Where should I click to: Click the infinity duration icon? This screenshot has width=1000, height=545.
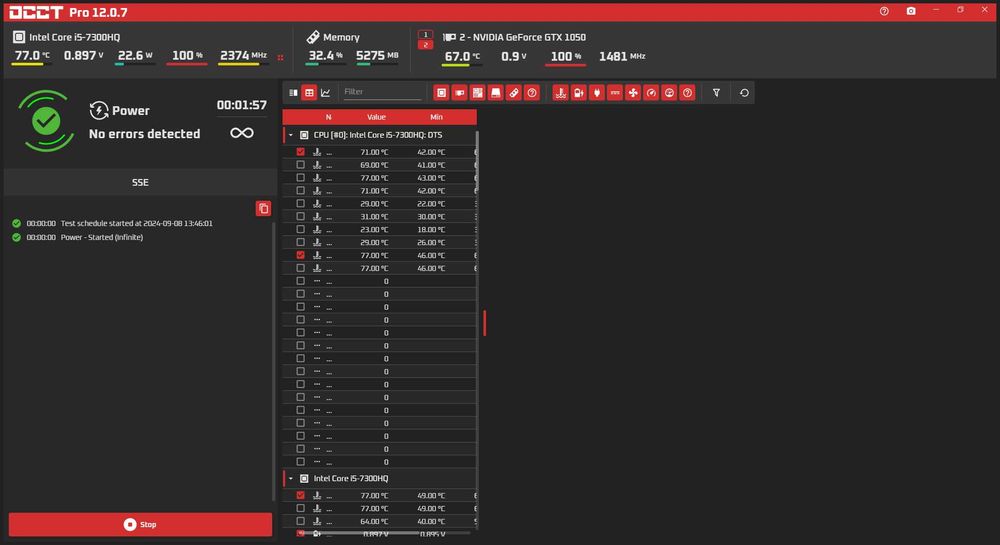[x=242, y=133]
